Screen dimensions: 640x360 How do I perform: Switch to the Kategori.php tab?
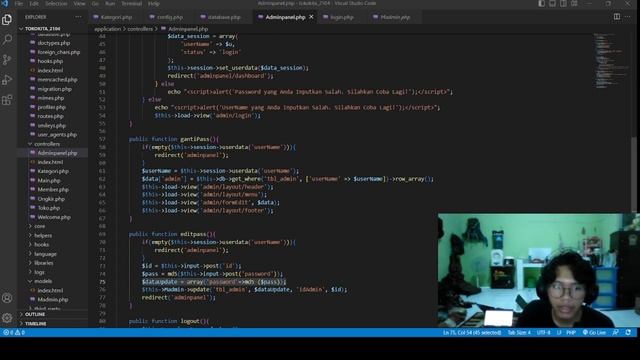point(116,17)
